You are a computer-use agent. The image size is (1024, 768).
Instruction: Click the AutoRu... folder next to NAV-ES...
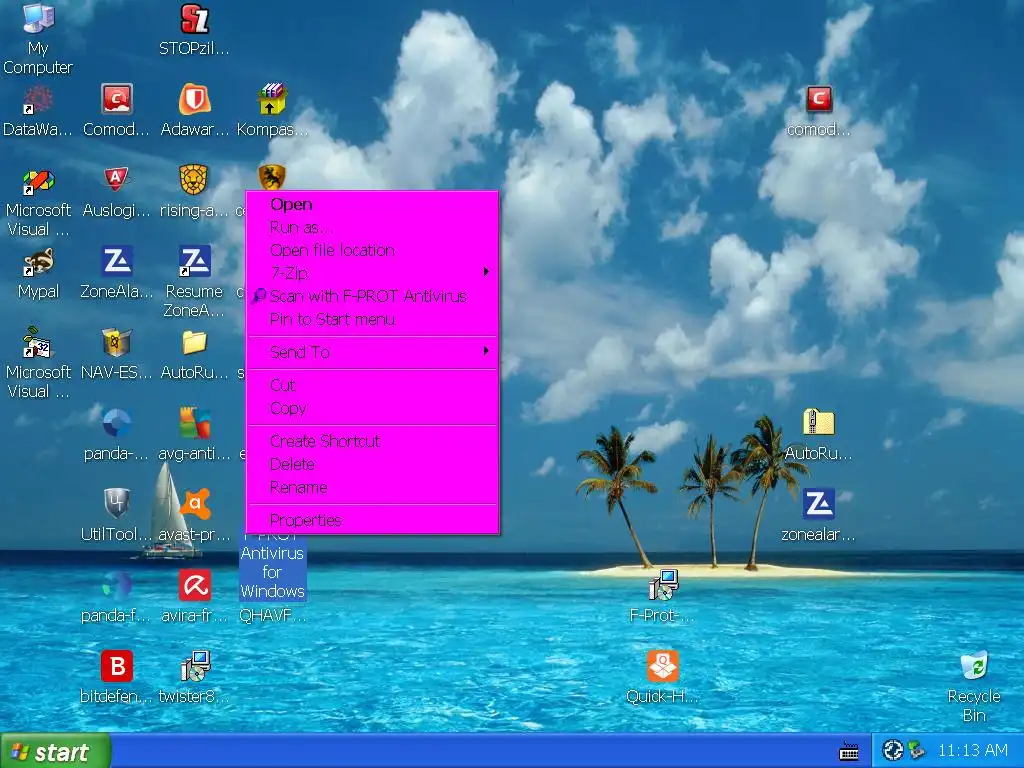click(195, 342)
